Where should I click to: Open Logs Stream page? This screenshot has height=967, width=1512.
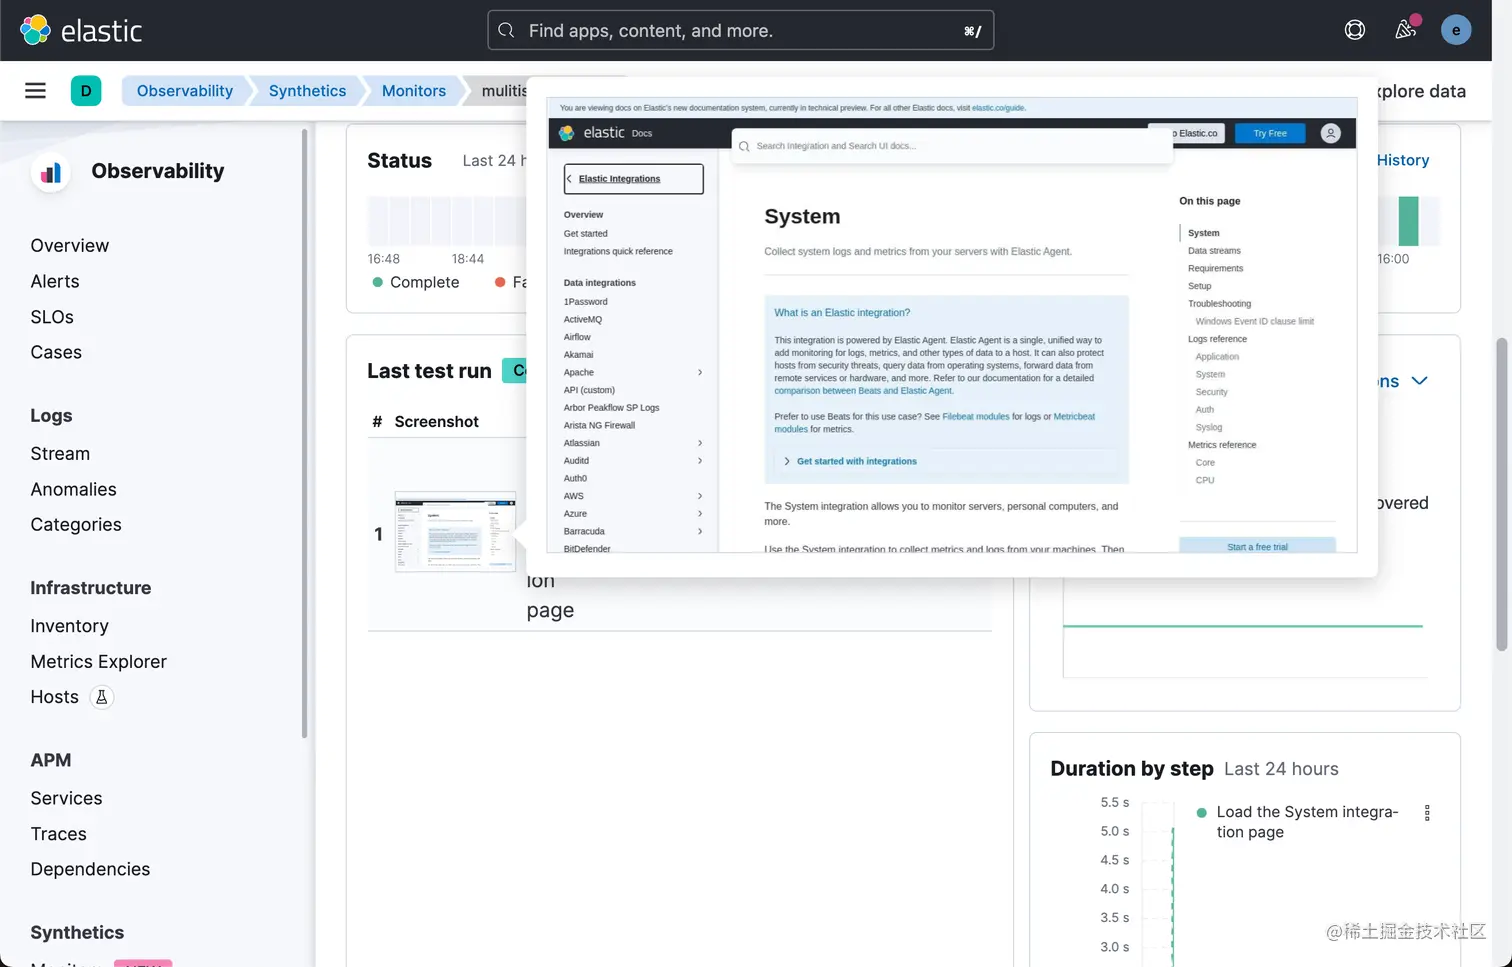click(x=60, y=454)
